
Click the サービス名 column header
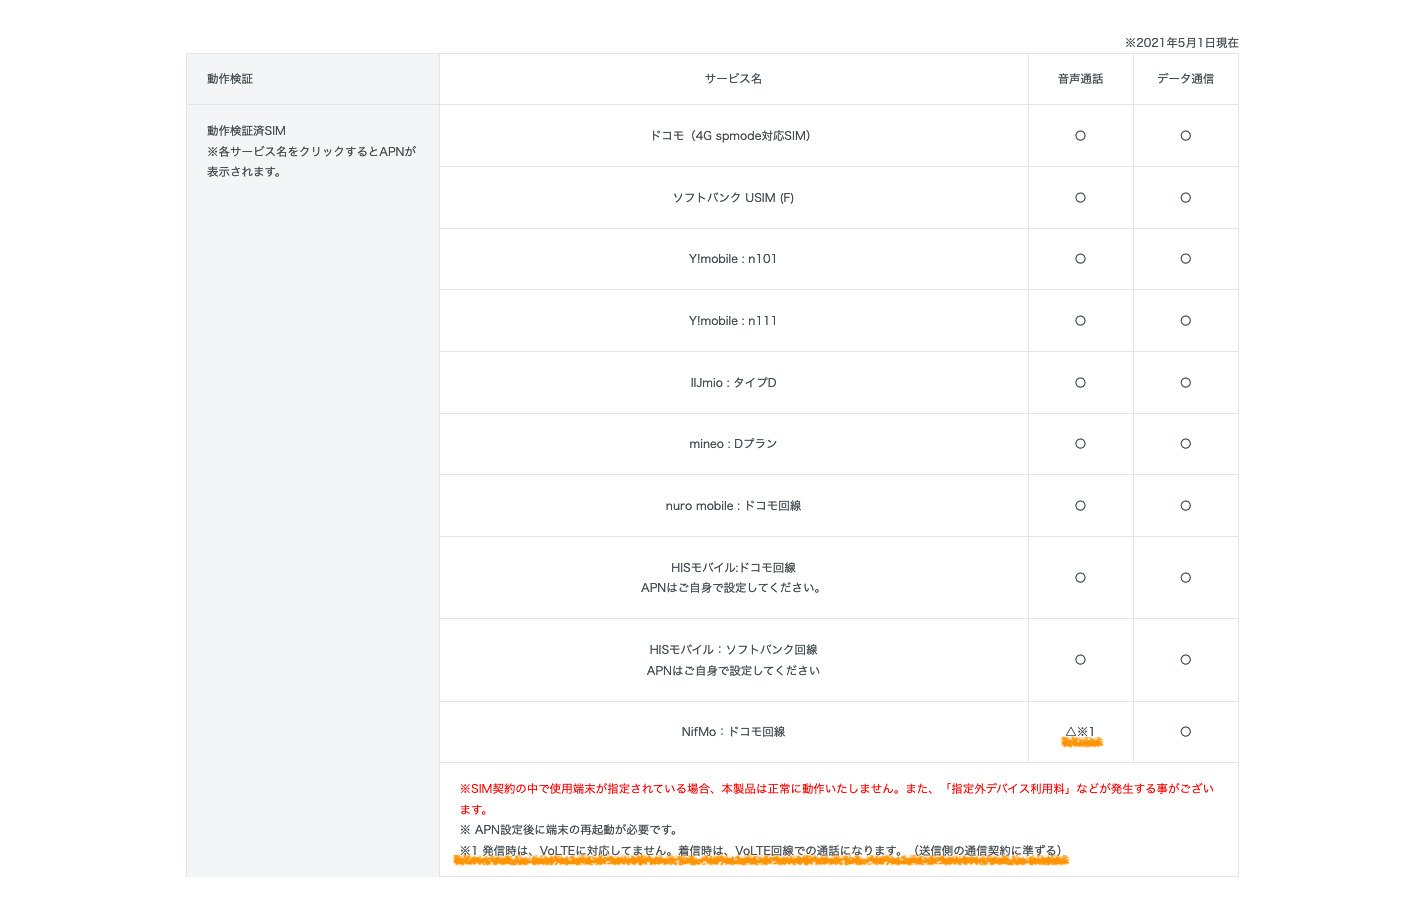[x=732, y=79]
